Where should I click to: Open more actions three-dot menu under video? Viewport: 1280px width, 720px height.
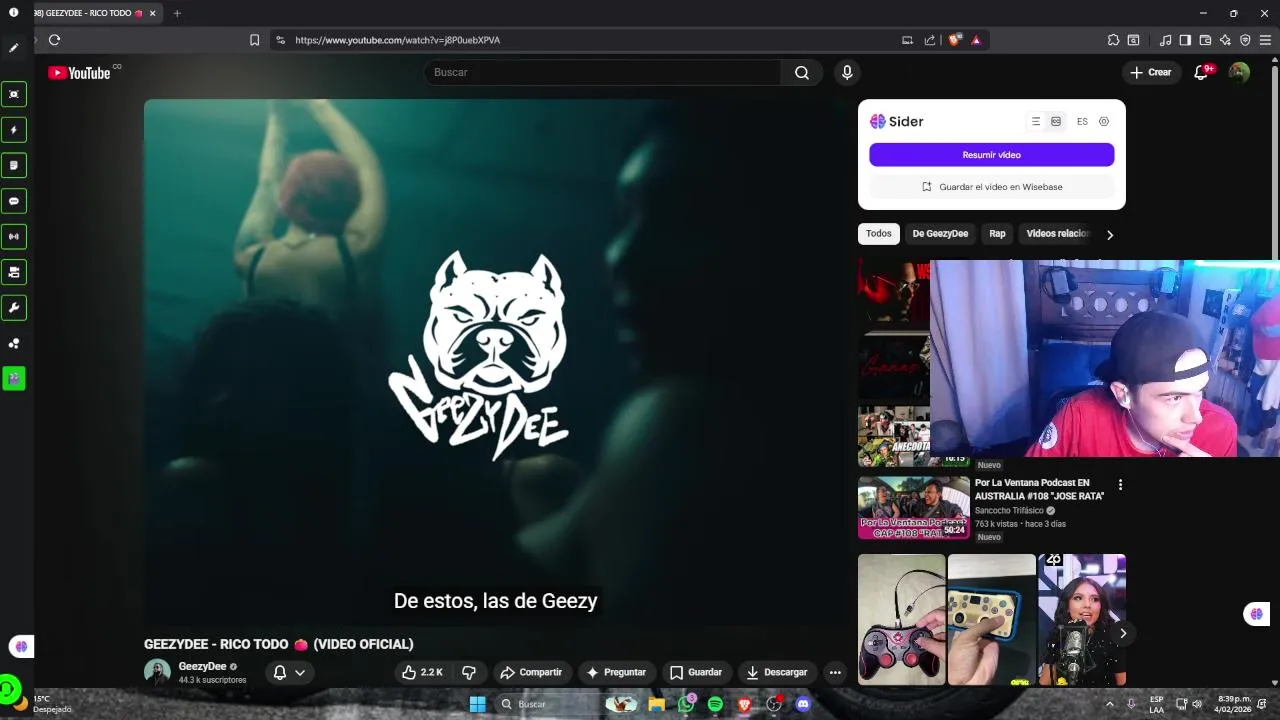click(x=835, y=672)
